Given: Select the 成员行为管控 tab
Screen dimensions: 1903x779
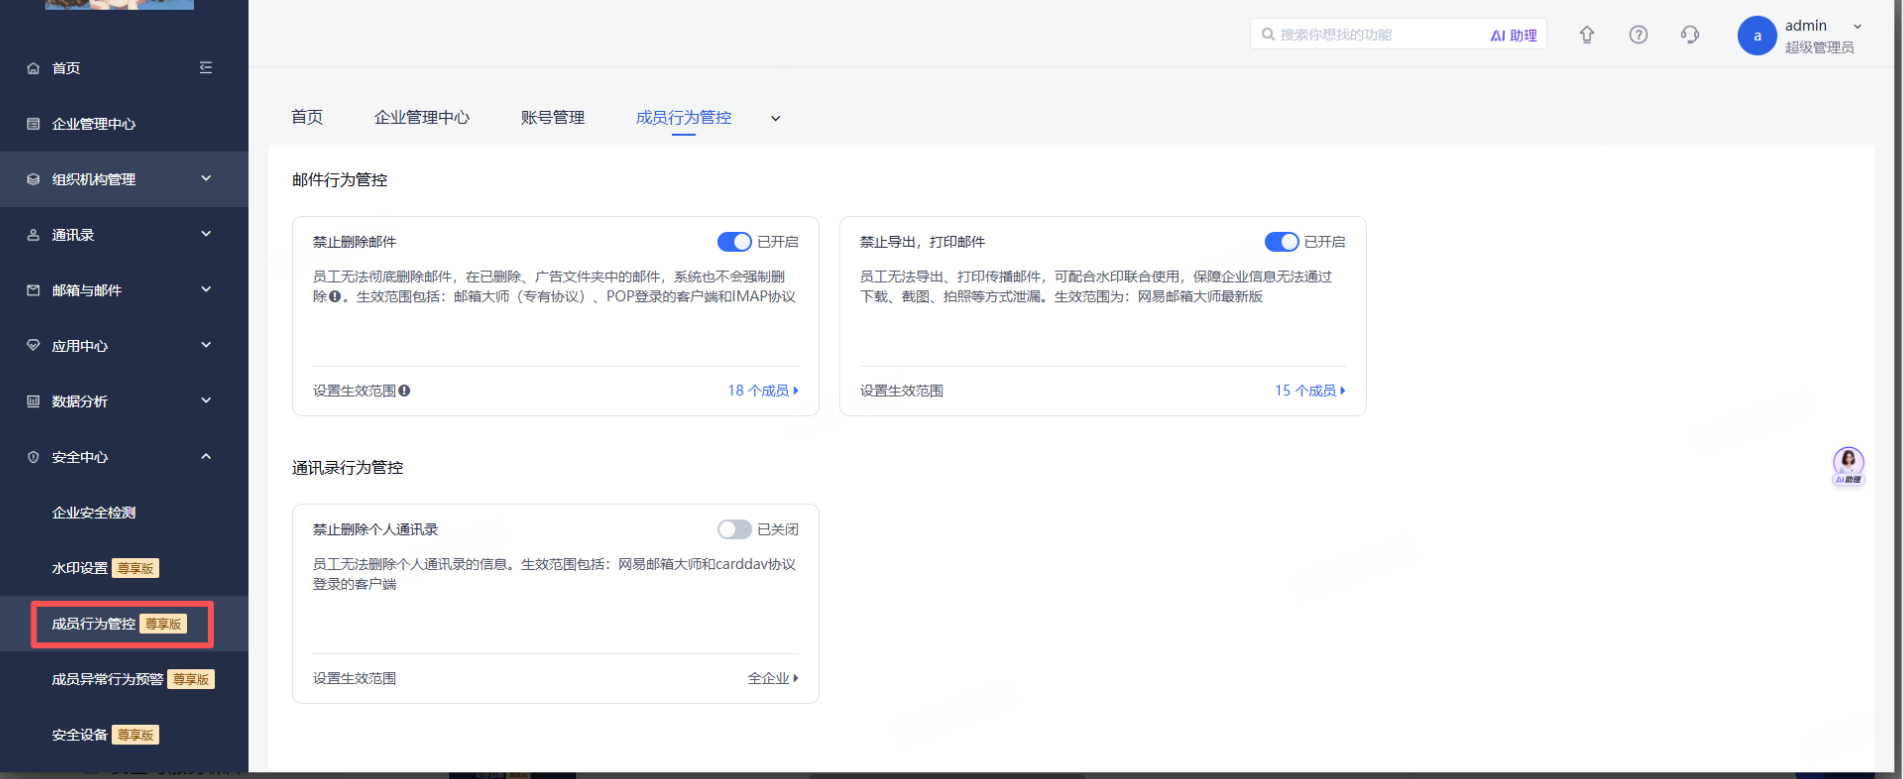Looking at the screenshot, I should pos(684,117).
